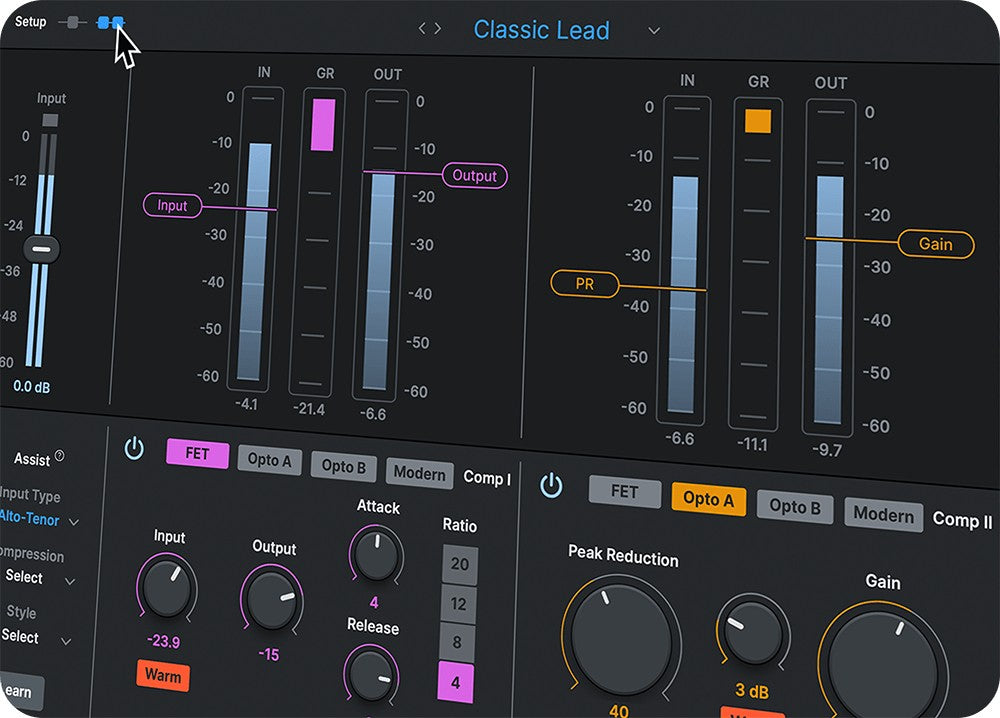Click the attack value 4
The height and width of the screenshot is (718, 1000).
click(374, 602)
